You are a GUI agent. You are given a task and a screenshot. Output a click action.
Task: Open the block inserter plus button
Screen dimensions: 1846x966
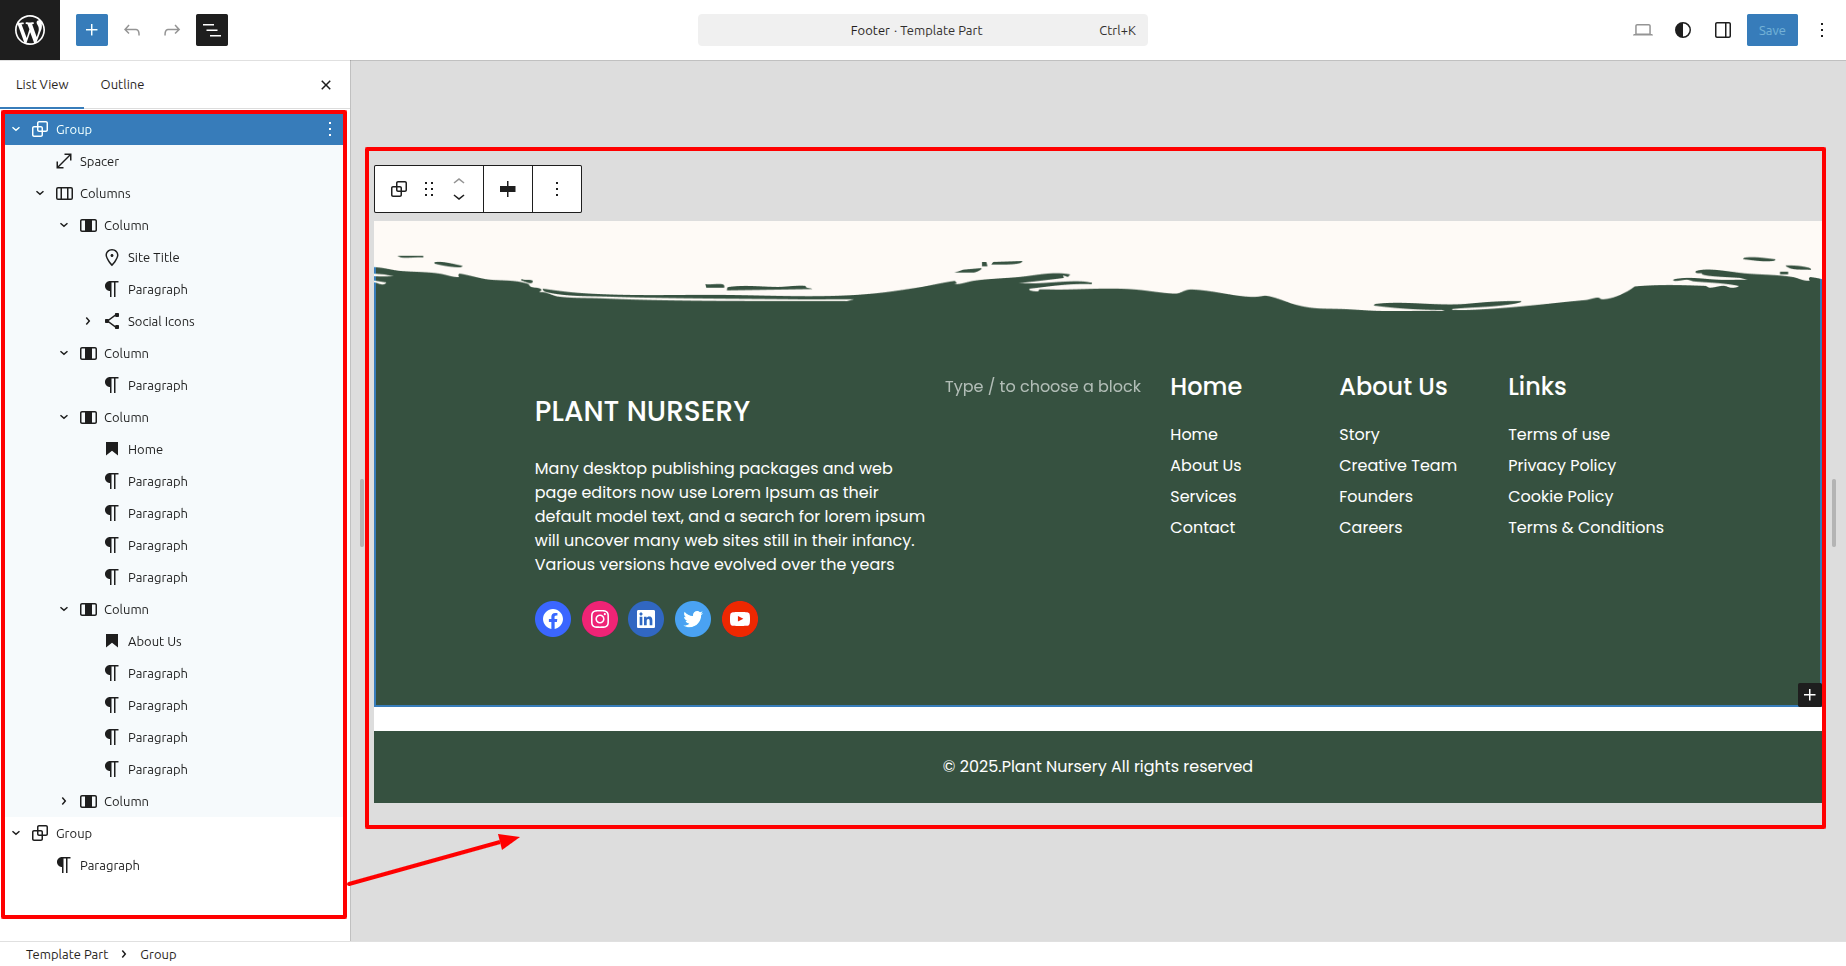(x=91, y=30)
